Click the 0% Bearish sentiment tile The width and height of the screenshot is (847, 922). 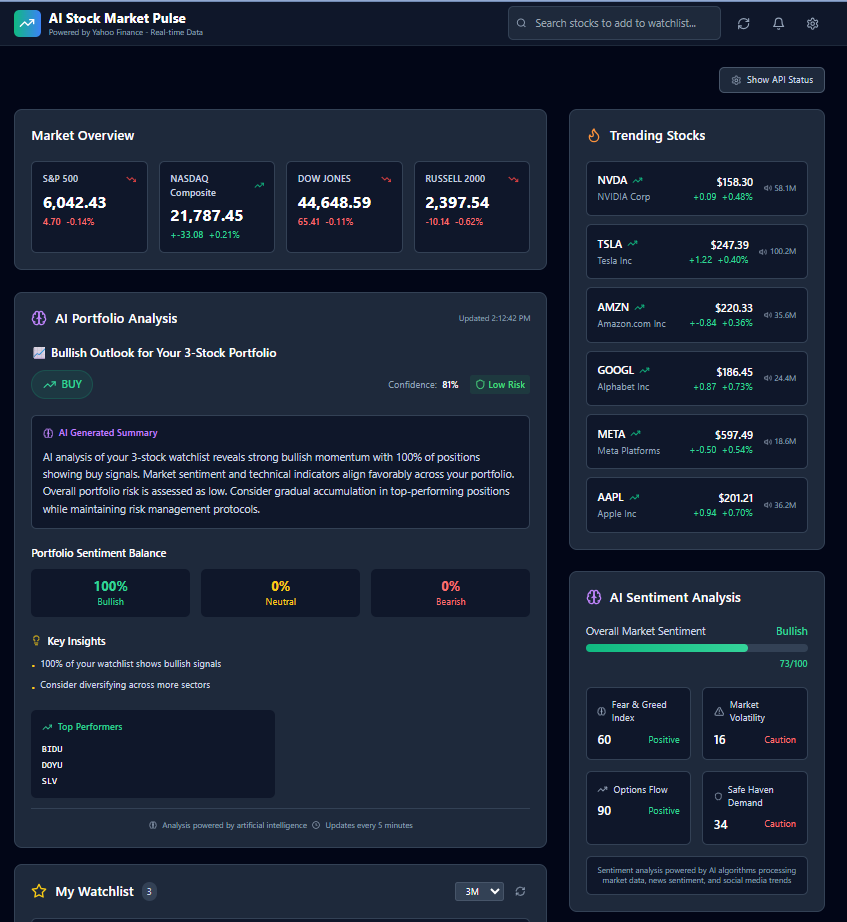(x=451, y=593)
